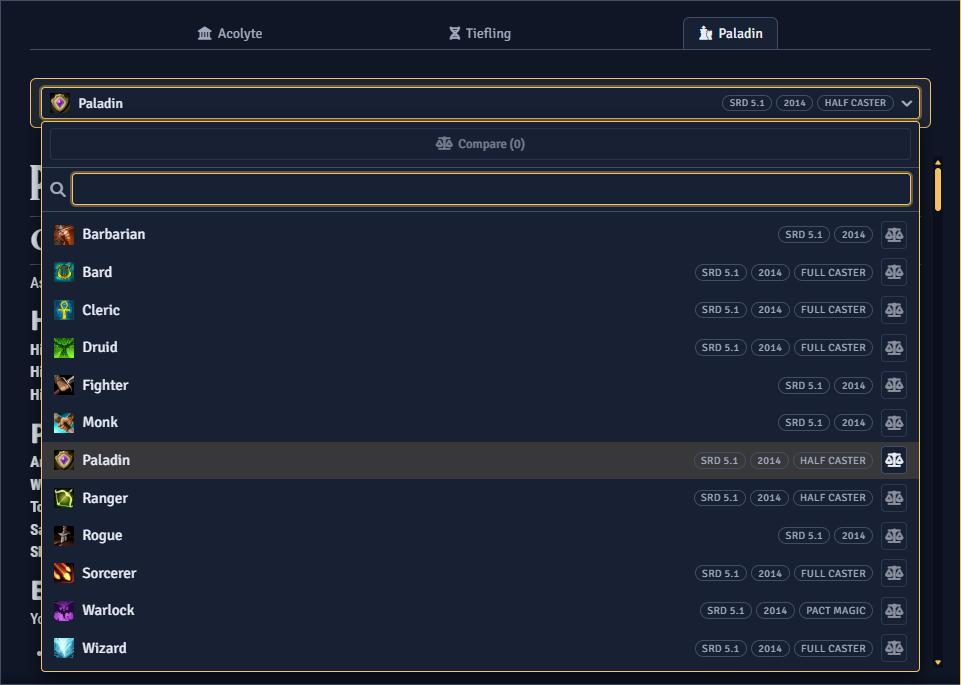
Task: Switch to the Acolyte tab
Action: [x=230, y=33]
